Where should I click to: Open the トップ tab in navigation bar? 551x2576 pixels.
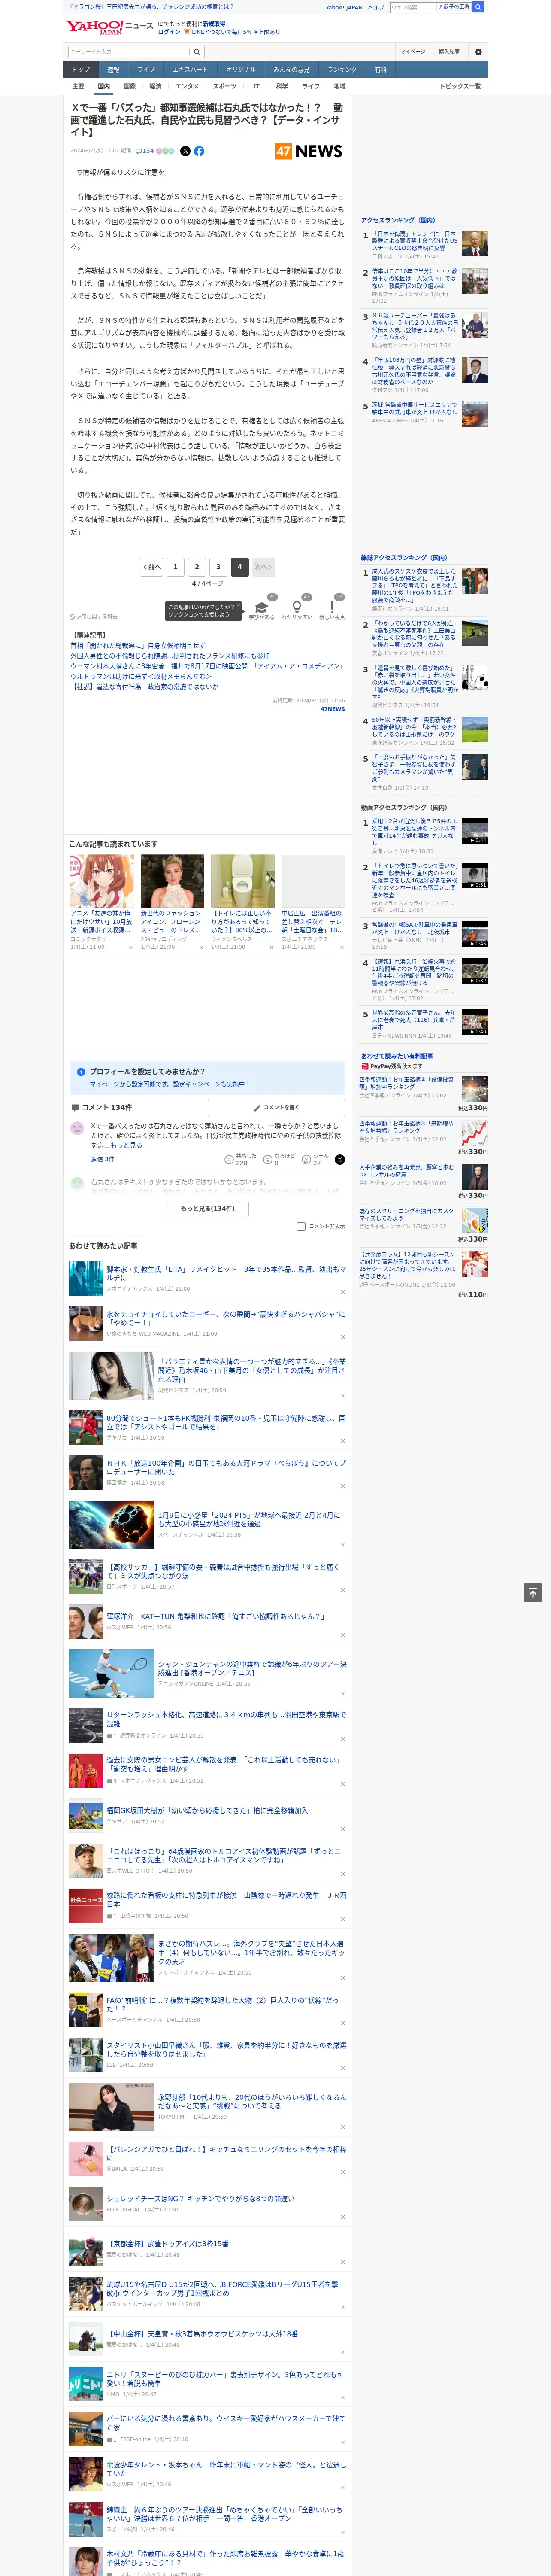[81, 70]
